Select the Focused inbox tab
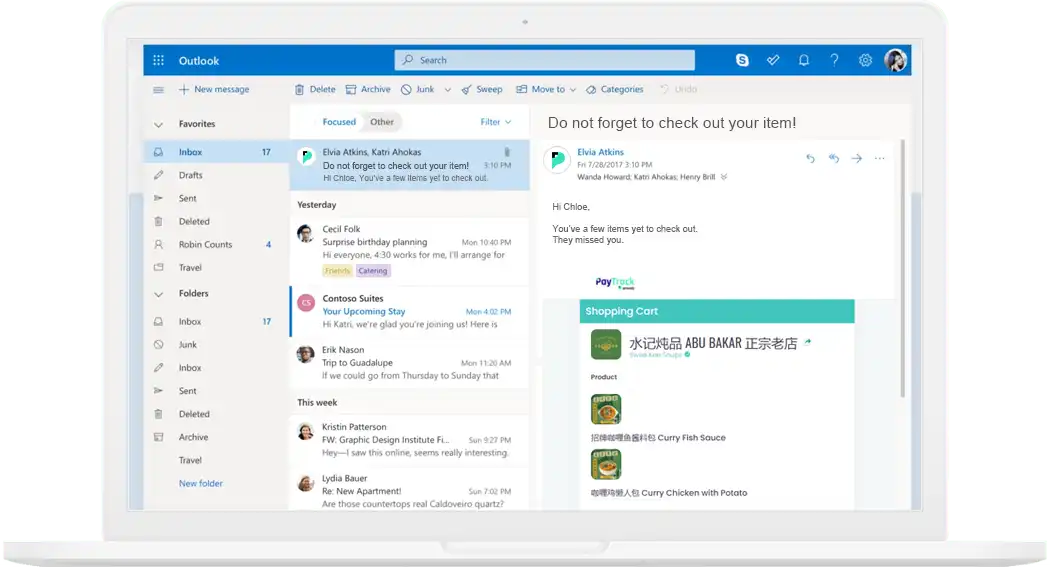 [x=339, y=122]
